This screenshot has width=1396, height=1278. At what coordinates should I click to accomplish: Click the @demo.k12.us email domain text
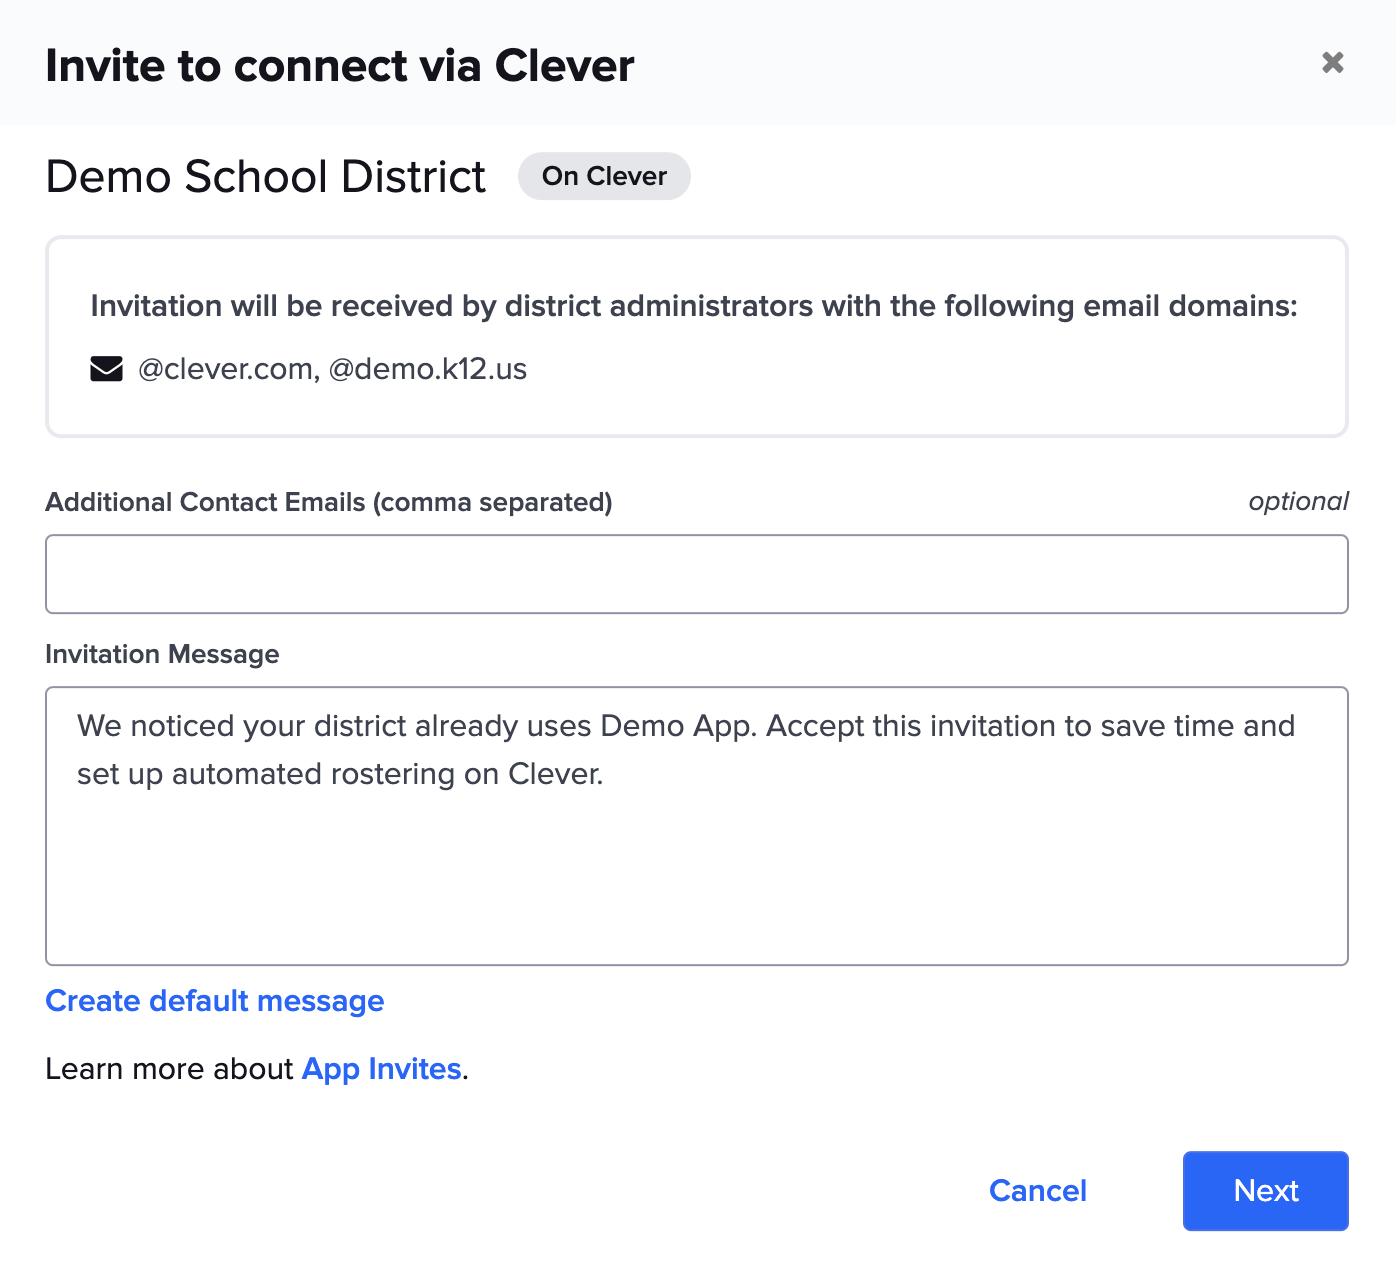click(428, 369)
